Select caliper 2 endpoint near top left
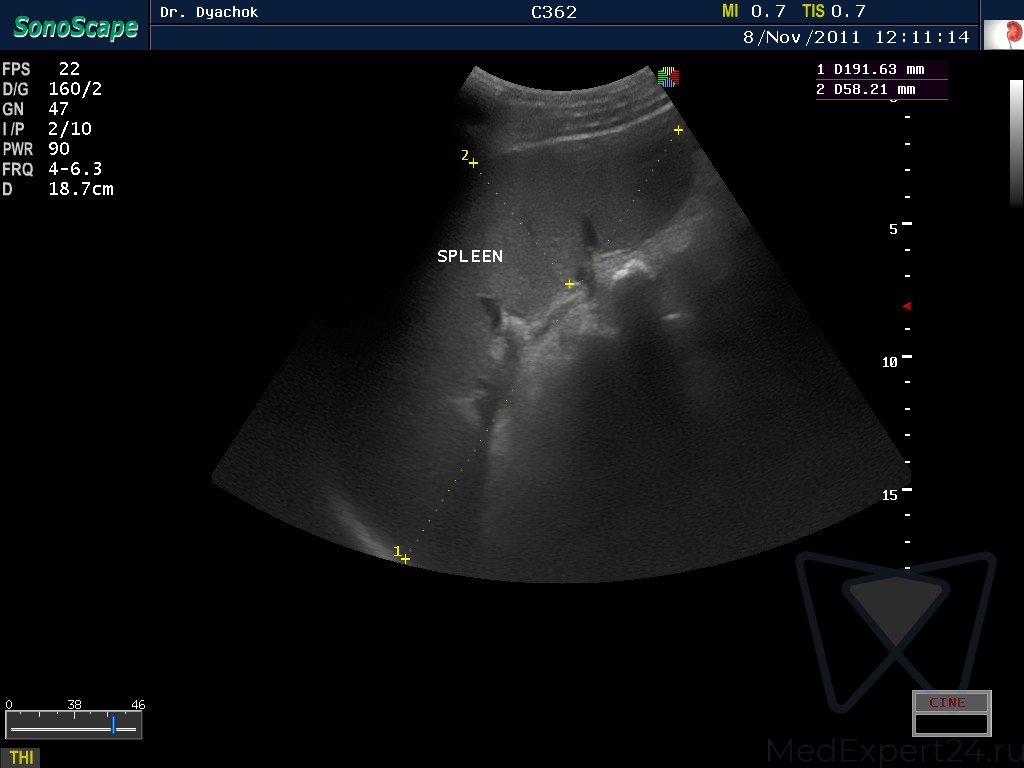 click(473, 162)
